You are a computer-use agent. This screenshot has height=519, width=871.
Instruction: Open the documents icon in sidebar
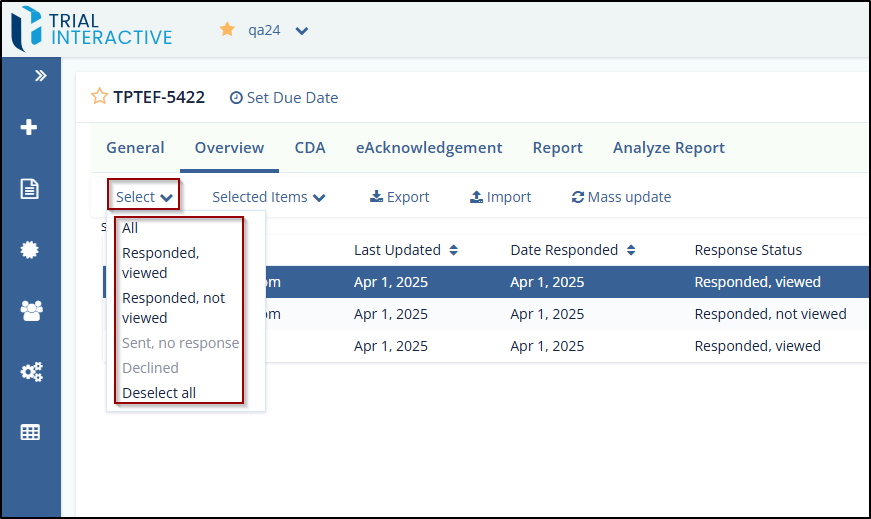30,189
